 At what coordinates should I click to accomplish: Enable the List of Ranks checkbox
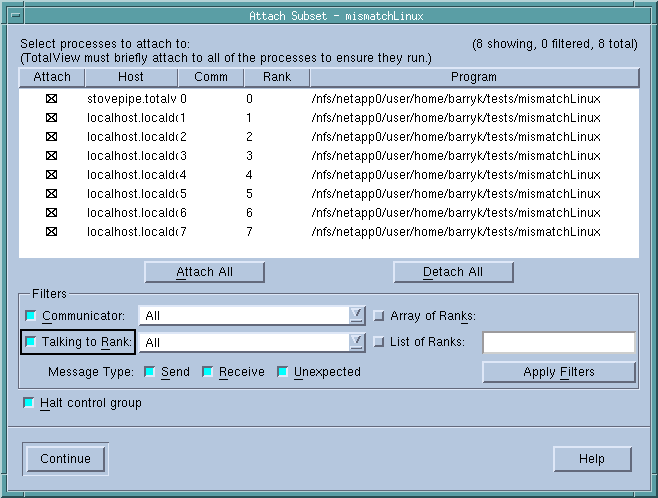[379, 343]
